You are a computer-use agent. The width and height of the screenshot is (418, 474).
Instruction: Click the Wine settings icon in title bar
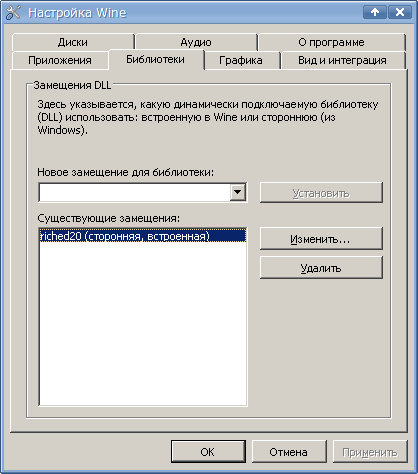point(13,13)
